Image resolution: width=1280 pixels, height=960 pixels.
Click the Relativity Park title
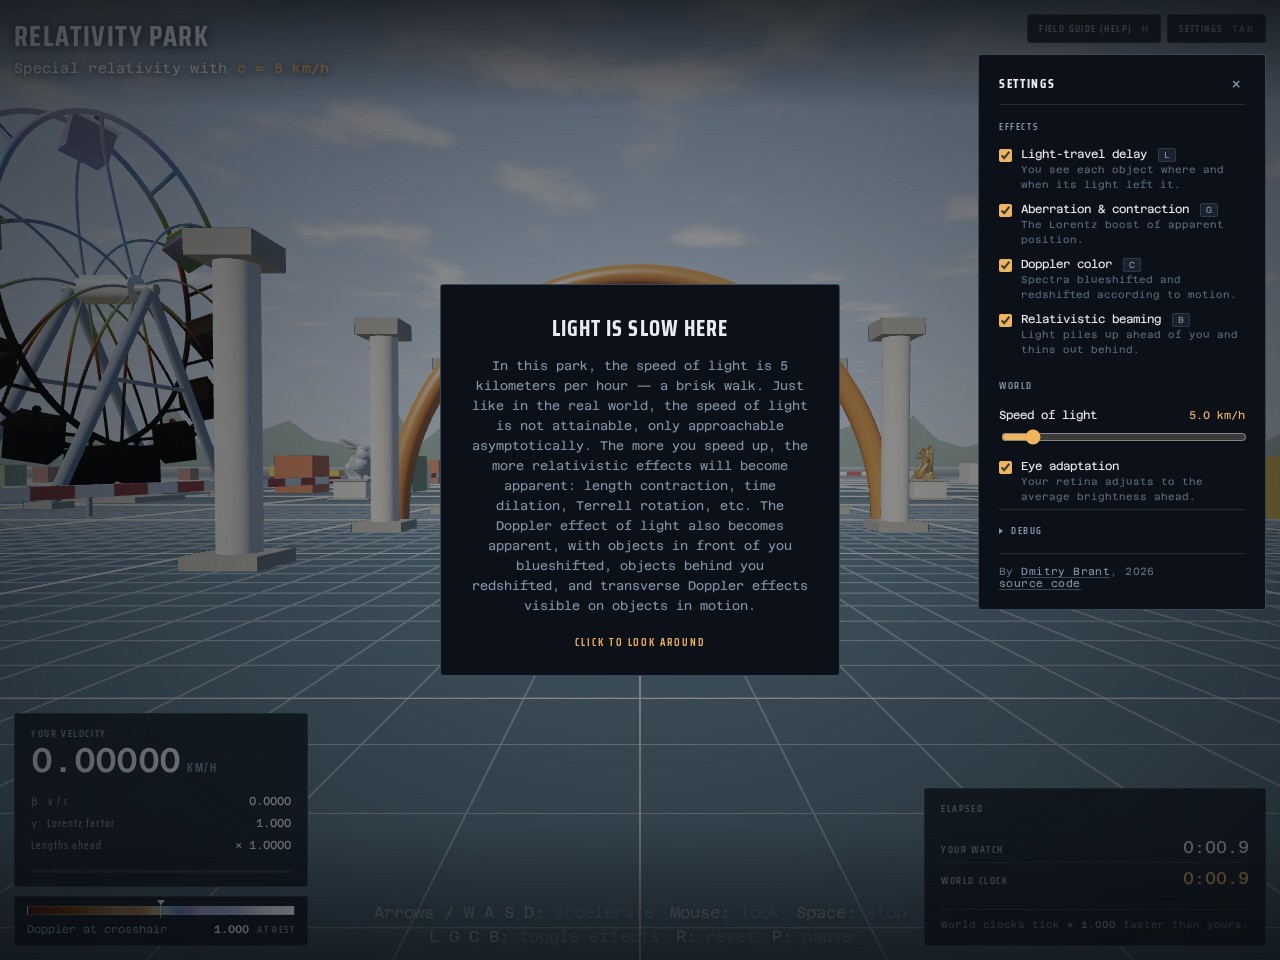click(x=111, y=37)
